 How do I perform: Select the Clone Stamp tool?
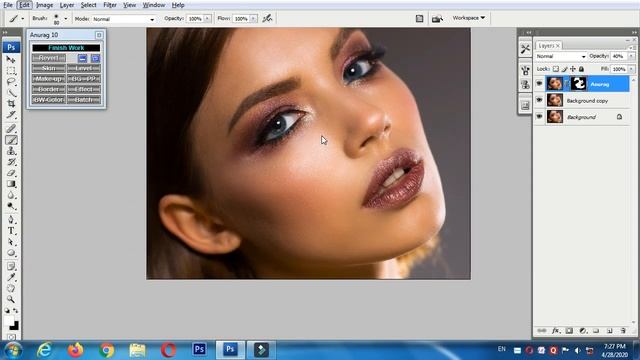(11, 151)
